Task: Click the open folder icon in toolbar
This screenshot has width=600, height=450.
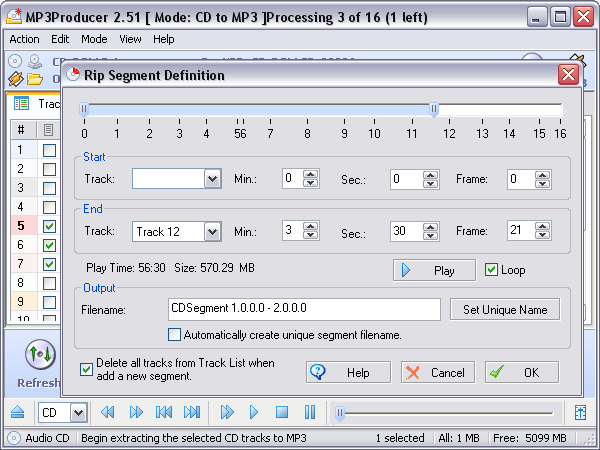Action: point(35,79)
